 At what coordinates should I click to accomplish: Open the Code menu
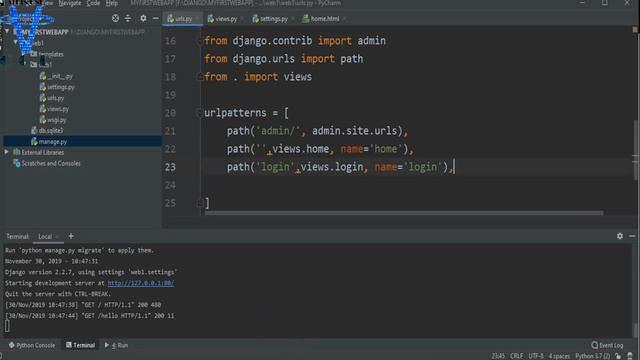pos(93,3)
